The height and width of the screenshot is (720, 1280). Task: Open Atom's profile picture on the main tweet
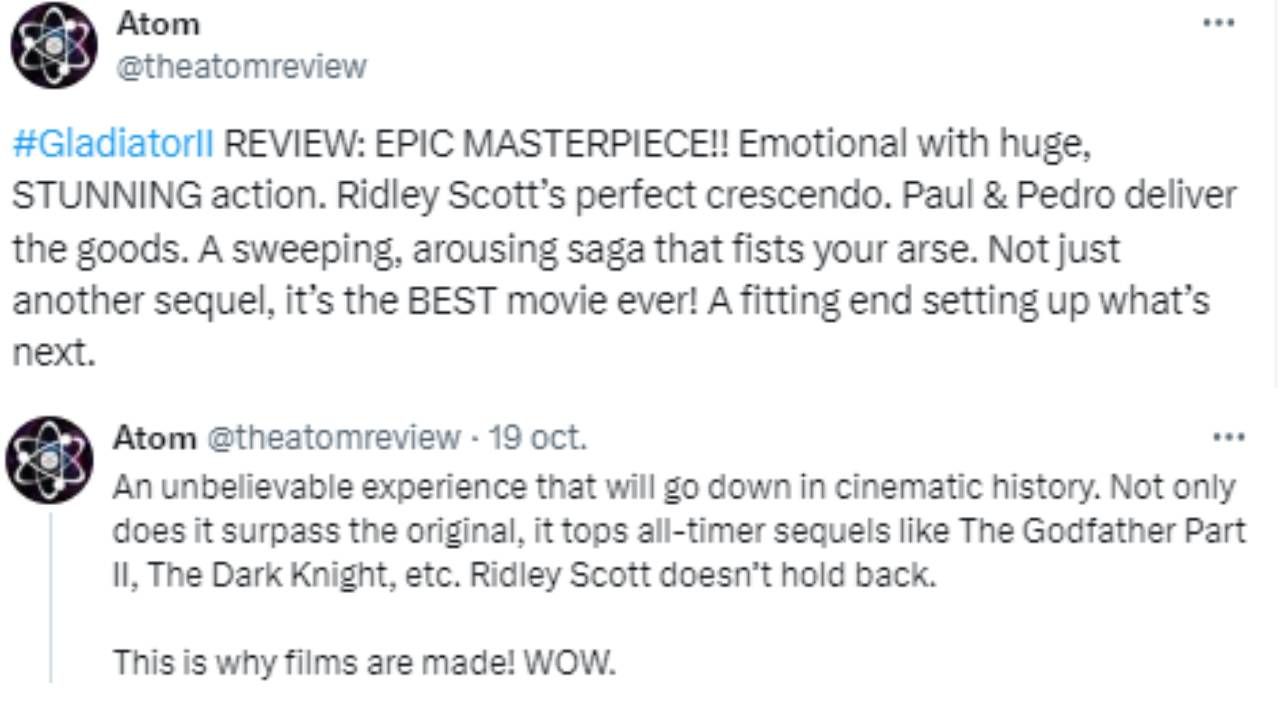click(x=54, y=45)
